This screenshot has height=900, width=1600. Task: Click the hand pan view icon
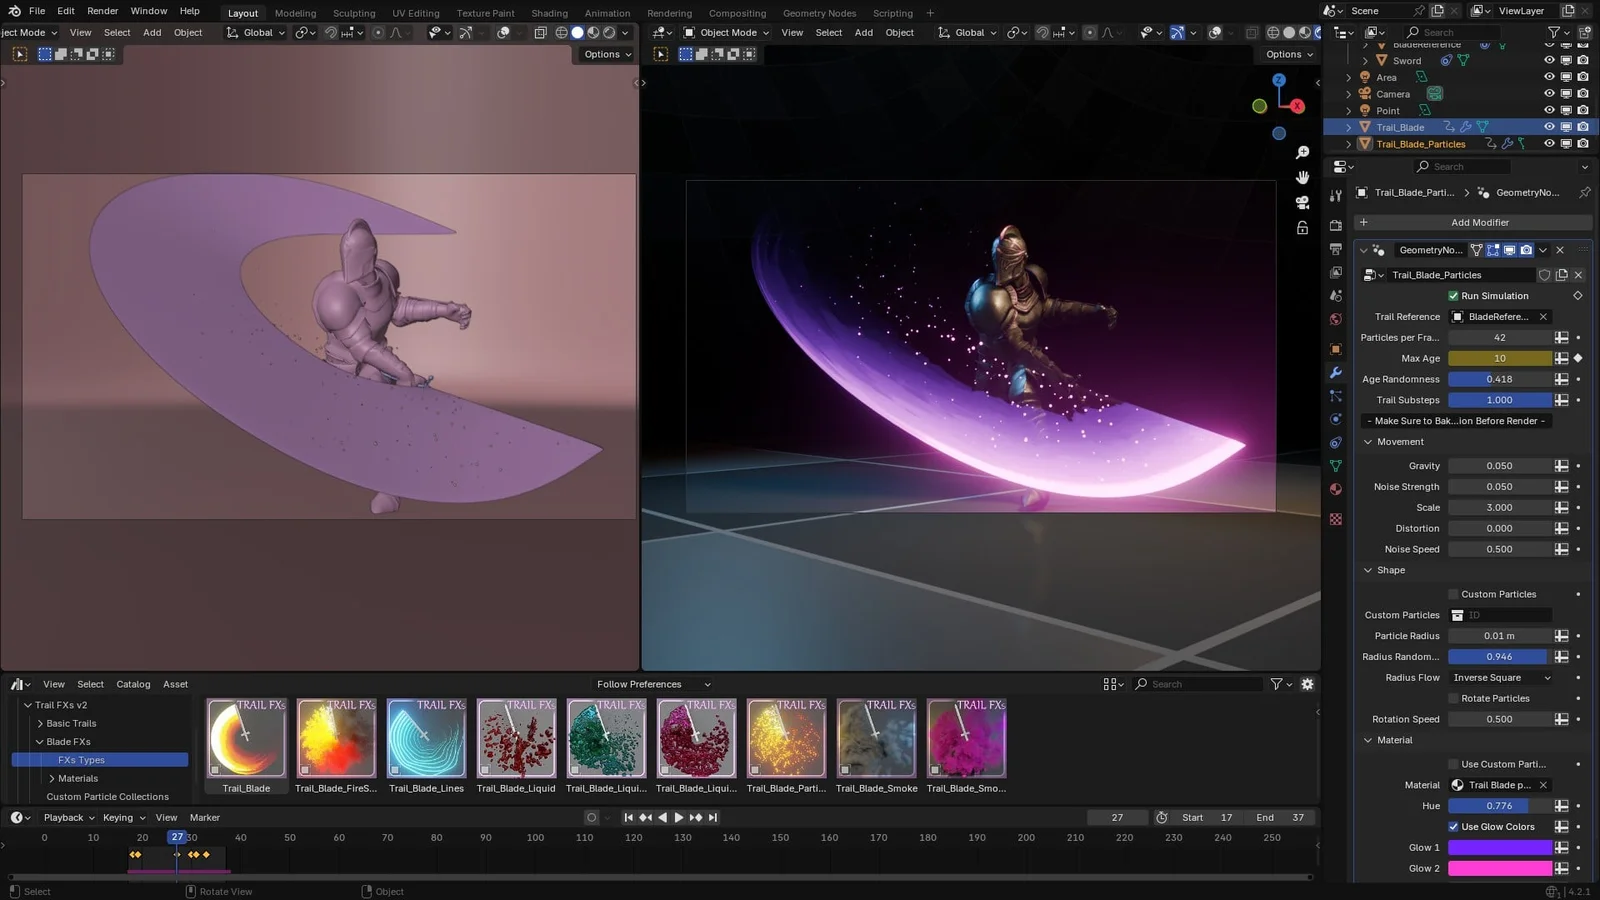tap(1302, 177)
